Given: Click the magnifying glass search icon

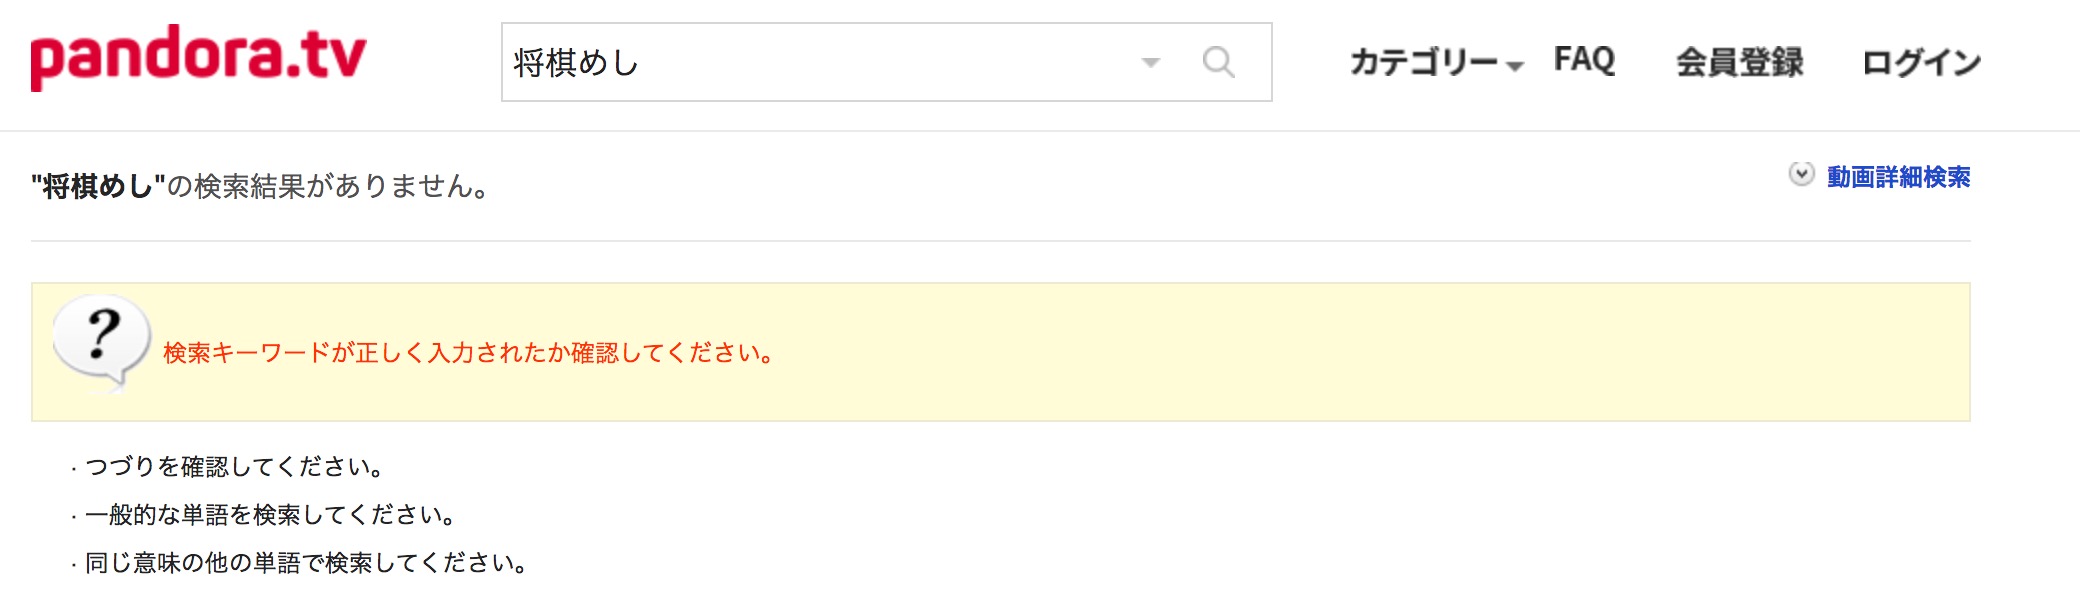Looking at the screenshot, I should pos(1218,62).
